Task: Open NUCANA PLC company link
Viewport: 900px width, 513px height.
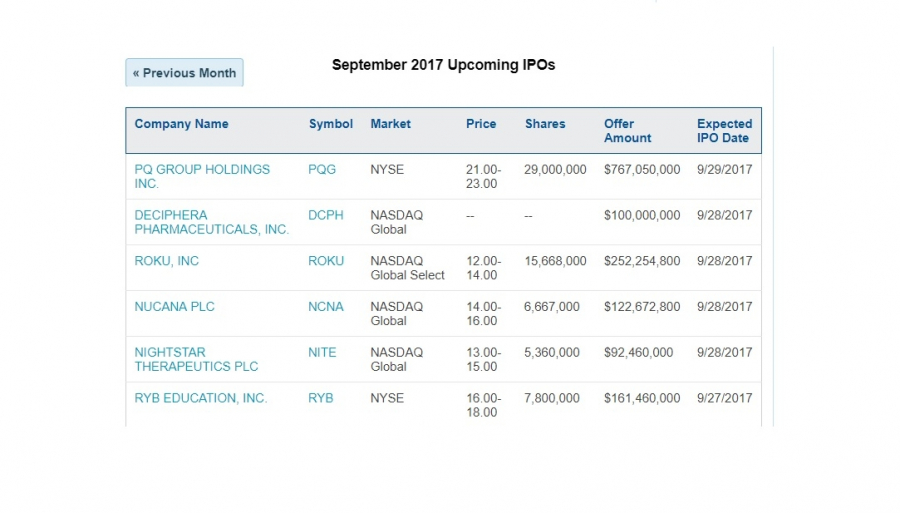Action: coord(175,307)
